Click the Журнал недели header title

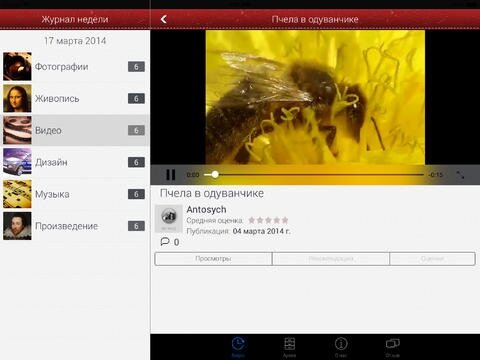click(75, 19)
